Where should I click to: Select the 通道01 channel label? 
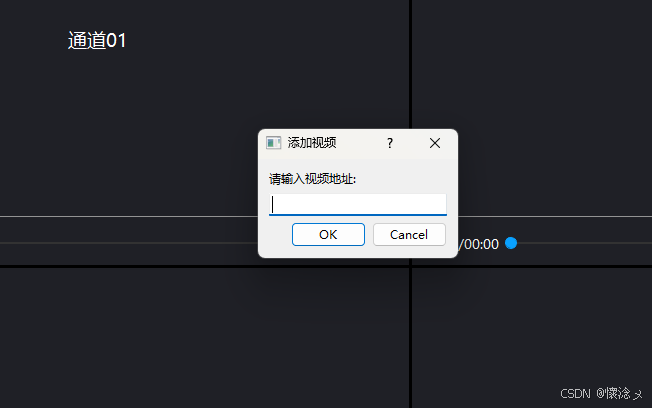coord(97,41)
